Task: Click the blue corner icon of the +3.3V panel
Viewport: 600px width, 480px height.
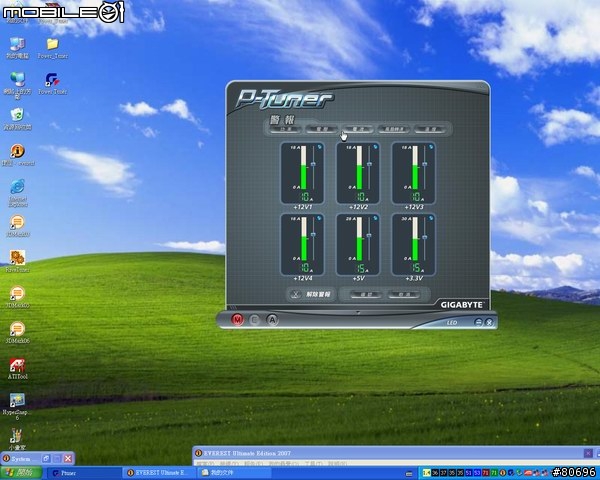Action: pos(431,218)
